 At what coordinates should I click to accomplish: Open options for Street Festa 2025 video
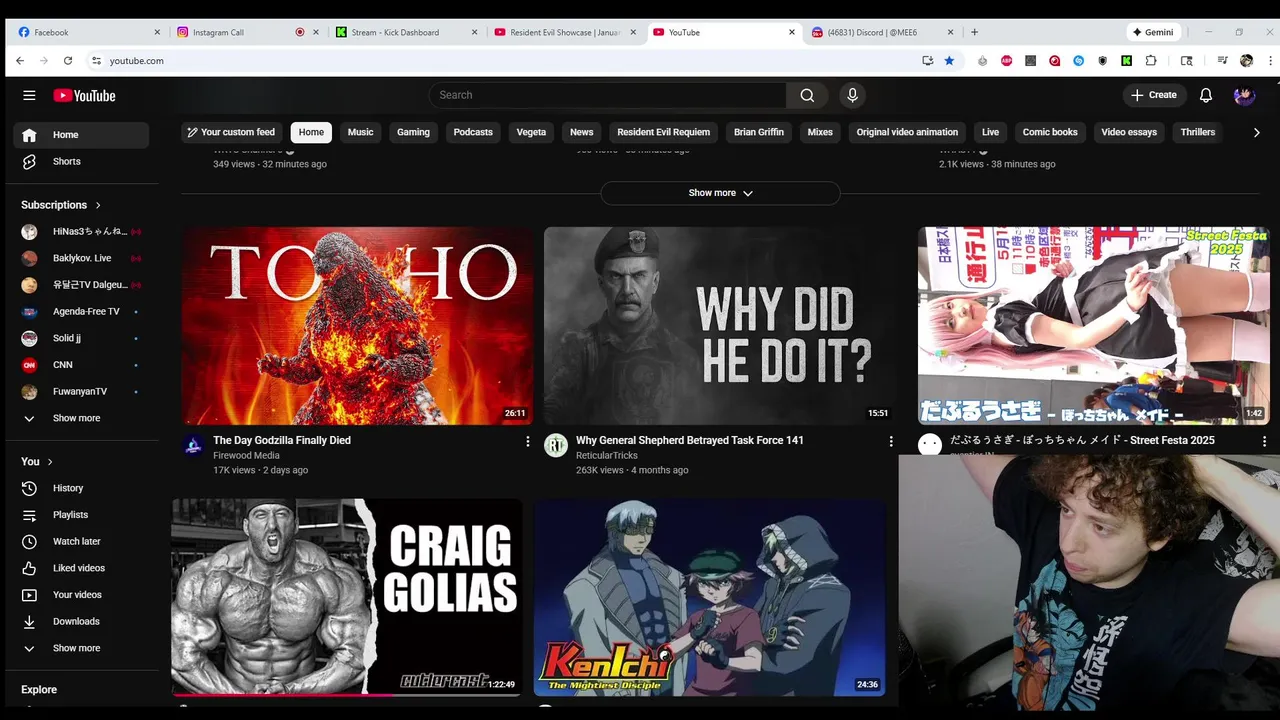tap(1264, 441)
